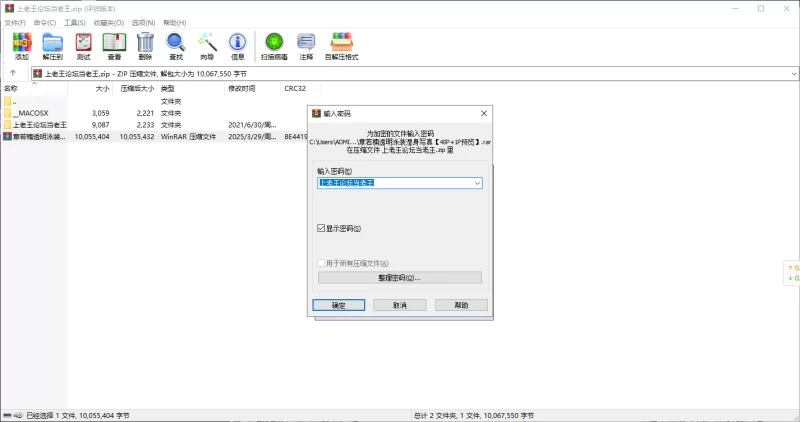Cancel the dialog with 取消
800x422 pixels.
click(399, 305)
